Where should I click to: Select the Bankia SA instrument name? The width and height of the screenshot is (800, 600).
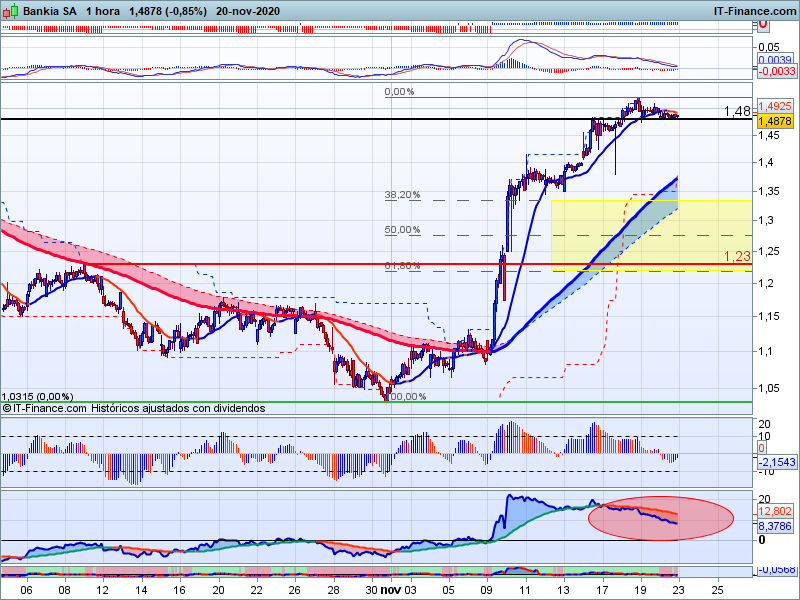pyautogui.click(x=49, y=11)
